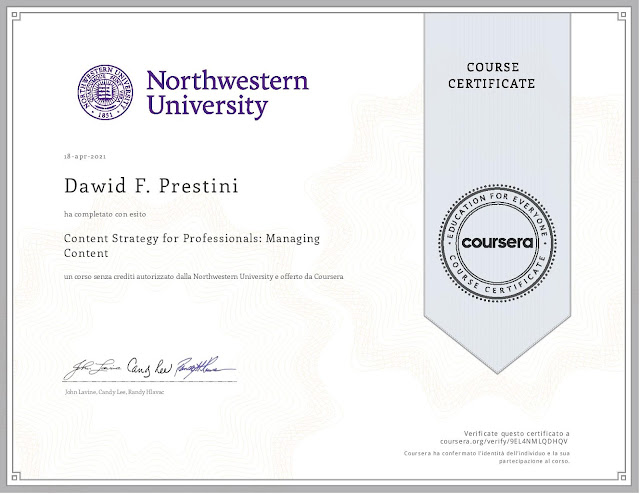Viewport: 640px width, 494px height.
Task: Open the coursera.org/verify/9EL4NMLQDHQV link
Action: pos(504,441)
